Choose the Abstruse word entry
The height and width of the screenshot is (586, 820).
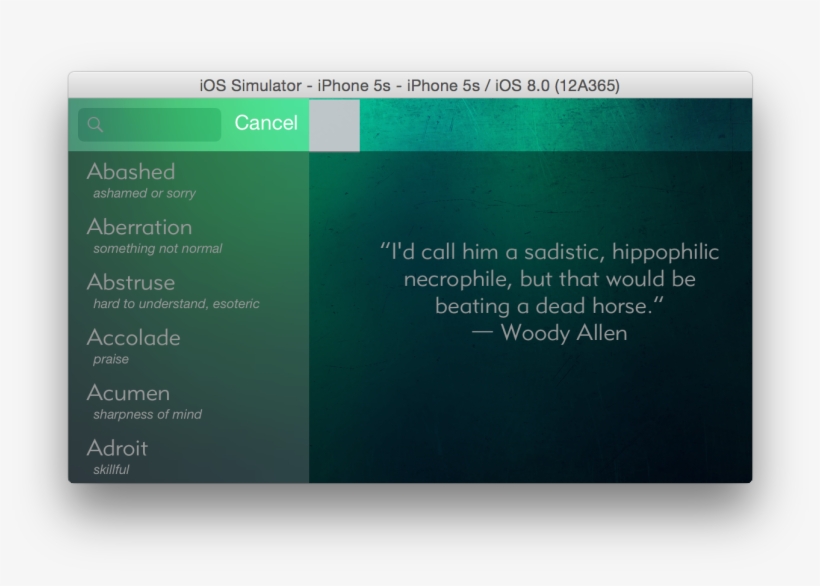point(131,282)
